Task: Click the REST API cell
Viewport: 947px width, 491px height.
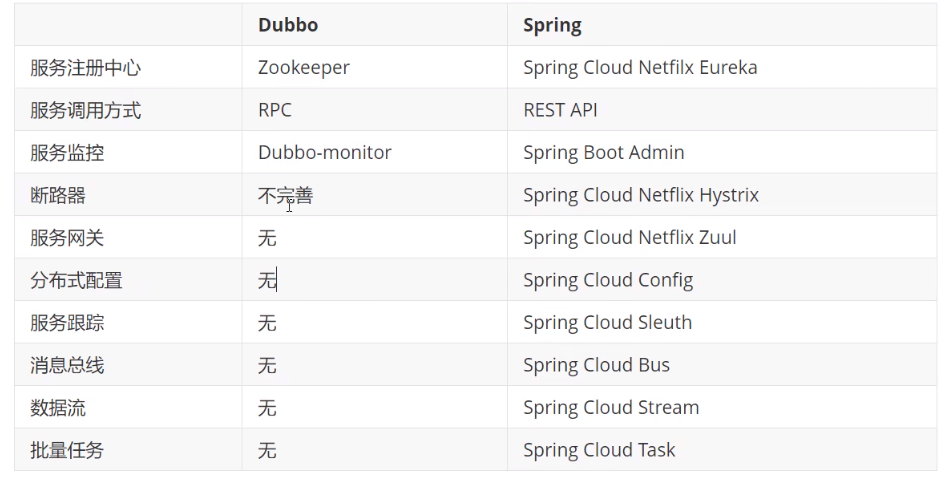Action: pyautogui.click(x=560, y=110)
